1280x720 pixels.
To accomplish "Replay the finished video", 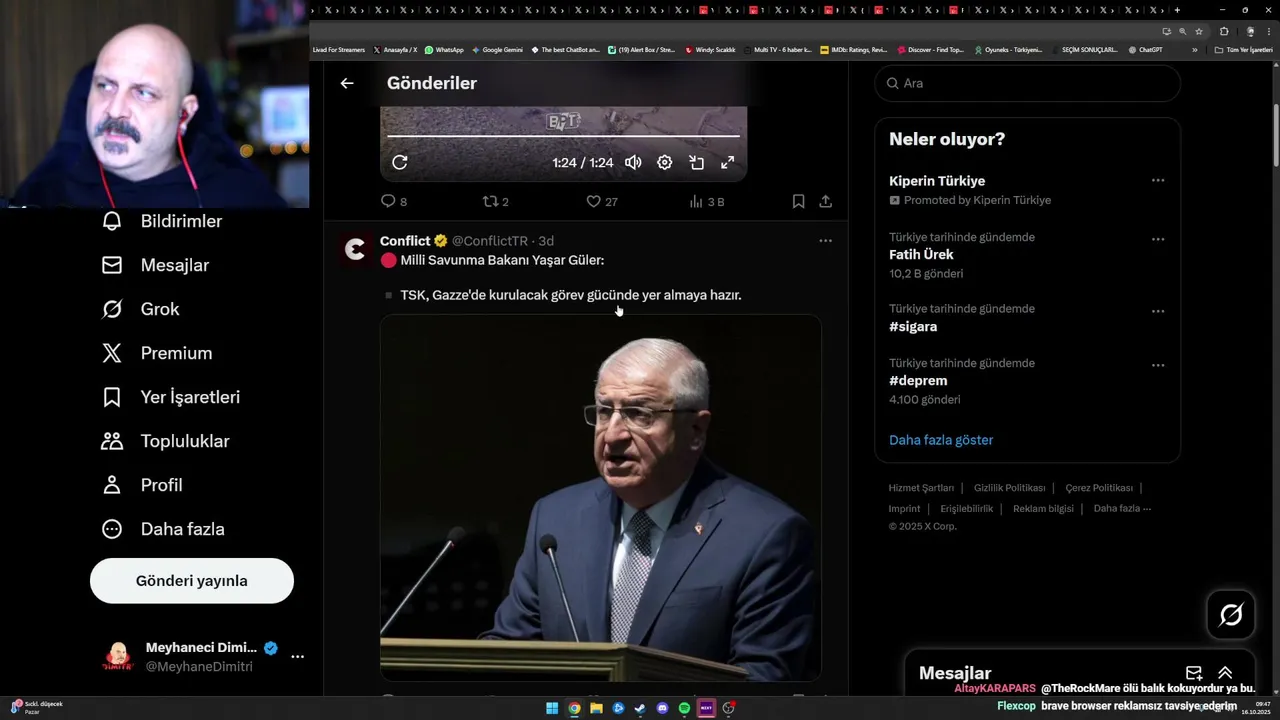I will (400, 162).
